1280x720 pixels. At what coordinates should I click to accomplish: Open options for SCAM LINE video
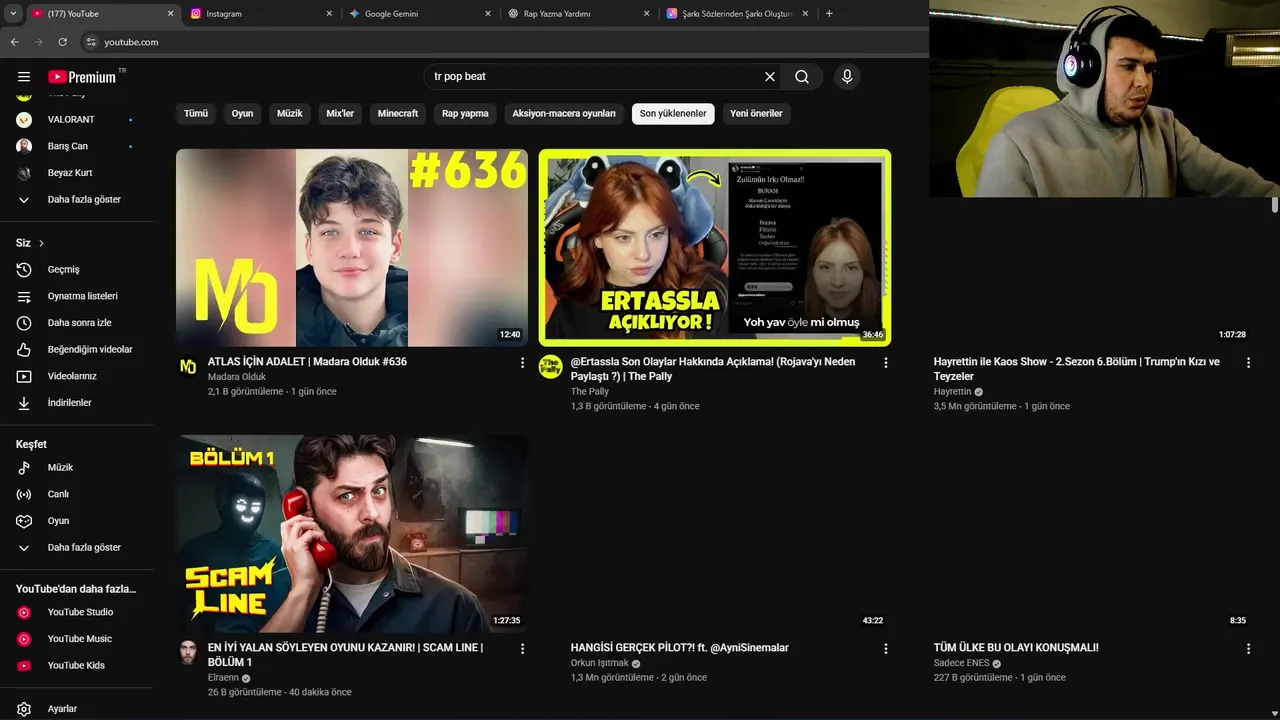click(522, 649)
